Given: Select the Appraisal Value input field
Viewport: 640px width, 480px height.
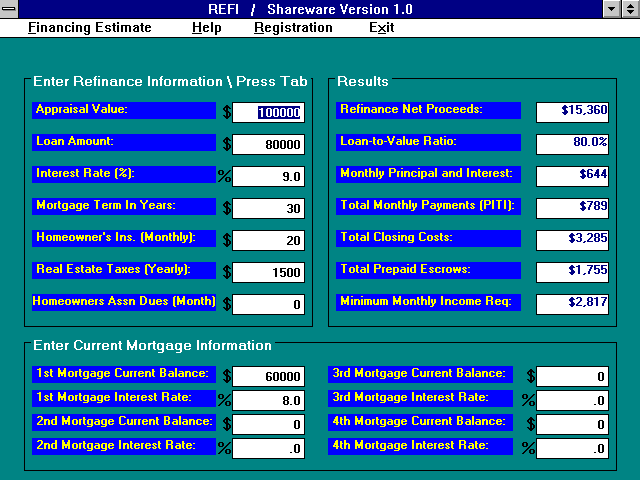Looking at the screenshot, I should point(268,113).
